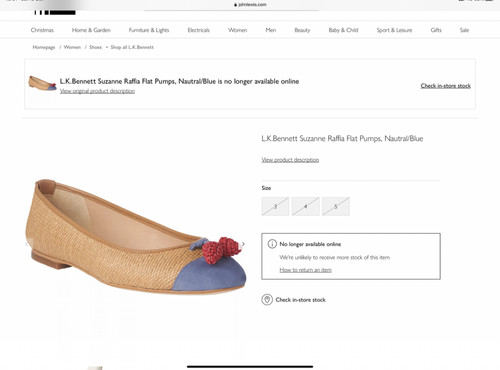The image size is (500, 370).
Task: Click View product description link
Action: coord(290,160)
